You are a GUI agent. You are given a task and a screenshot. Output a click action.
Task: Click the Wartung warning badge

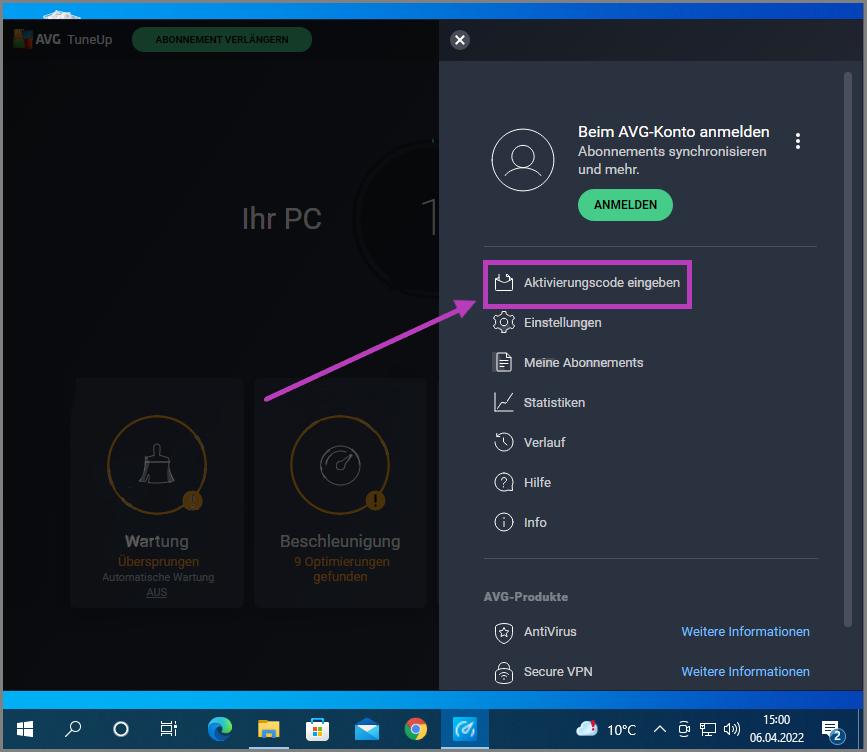tap(192, 501)
